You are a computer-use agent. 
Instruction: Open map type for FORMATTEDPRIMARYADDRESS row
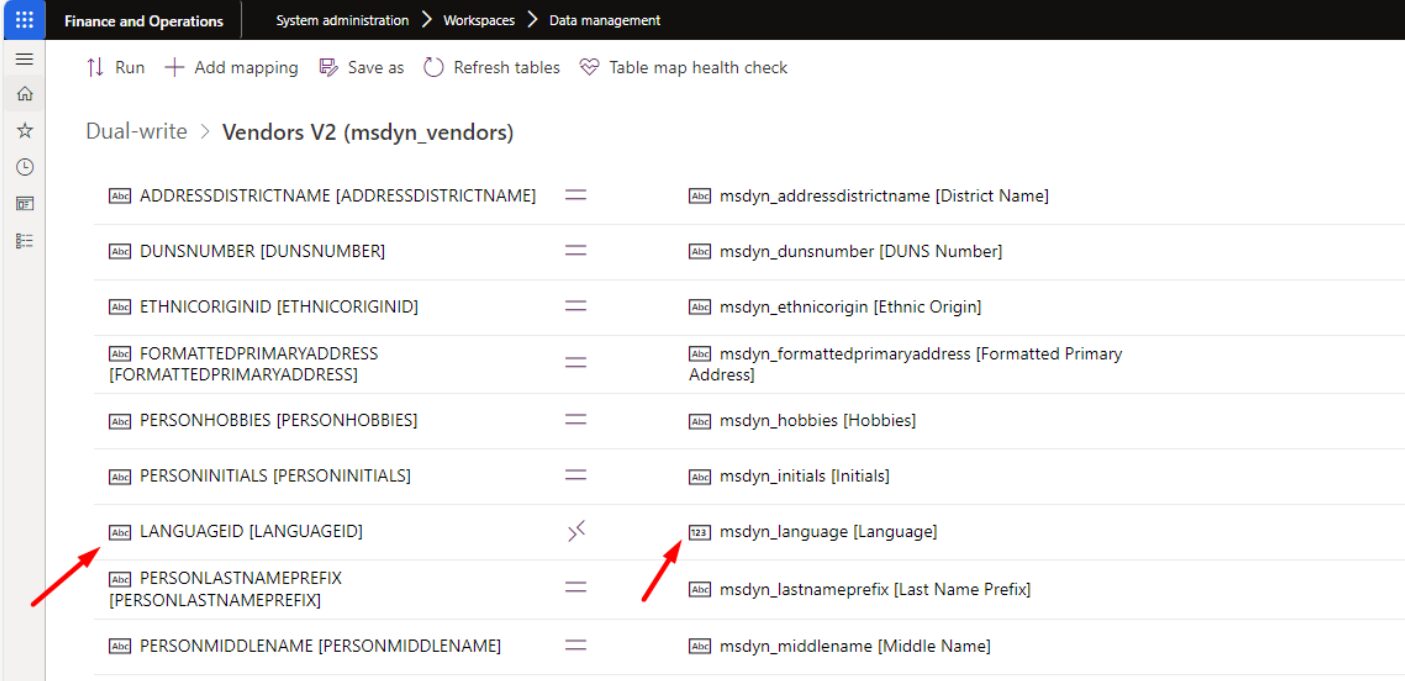(x=575, y=364)
